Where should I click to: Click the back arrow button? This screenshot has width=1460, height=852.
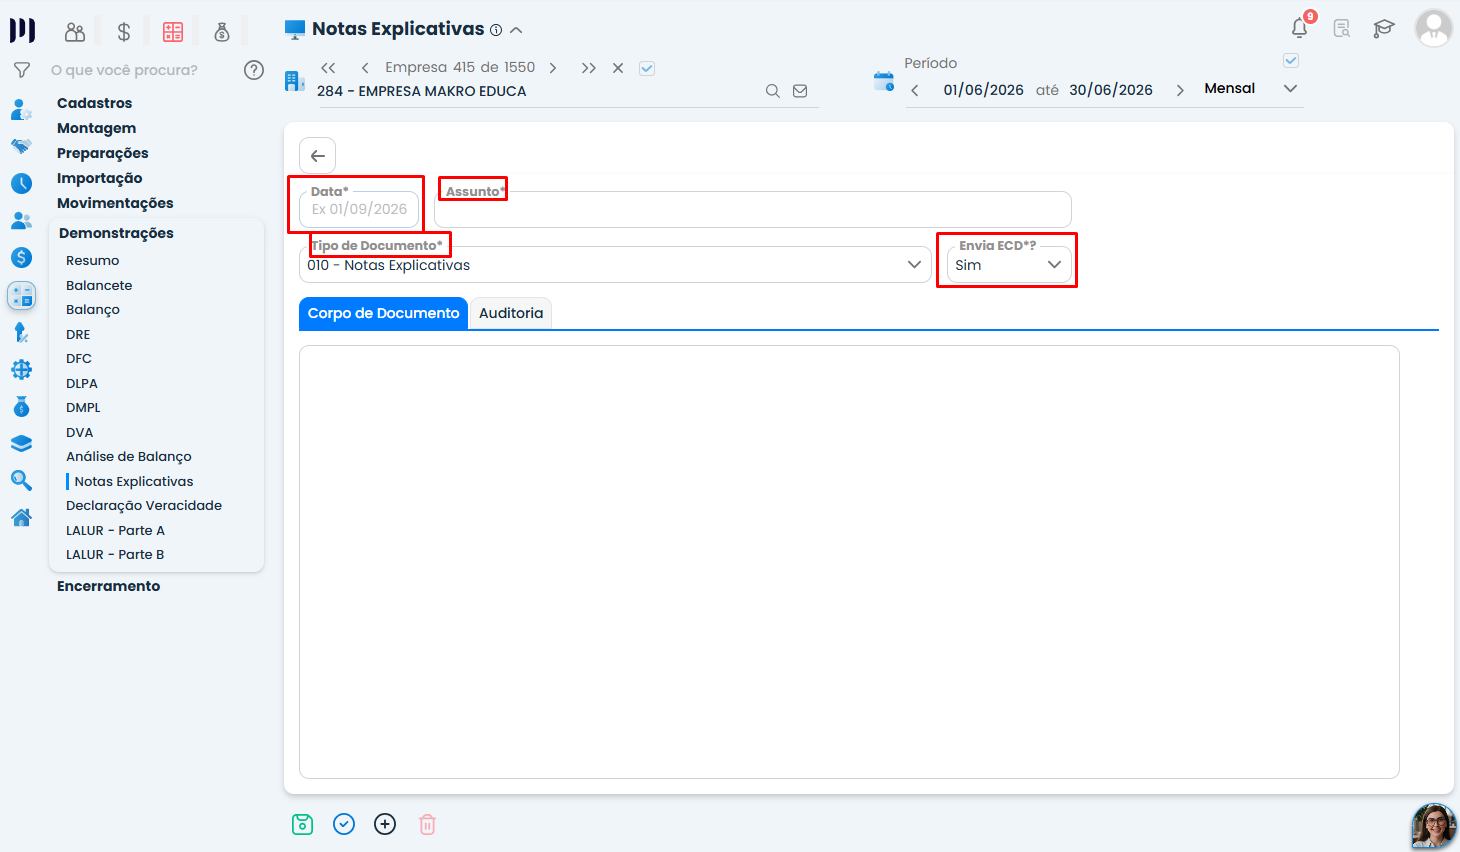click(x=317, y=155)
